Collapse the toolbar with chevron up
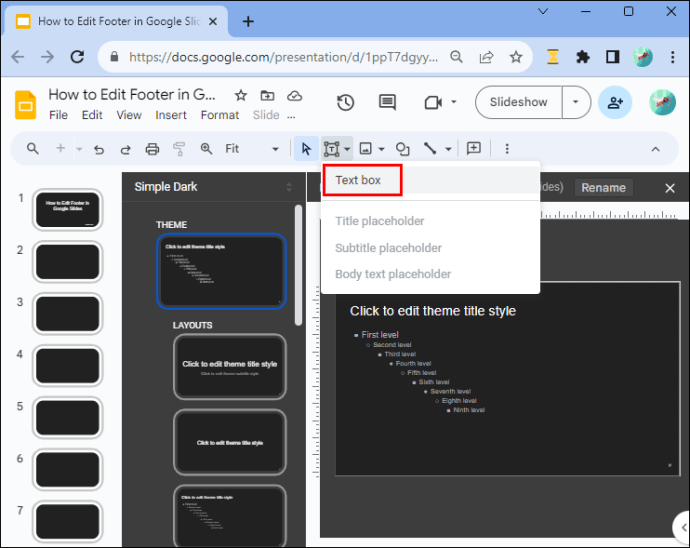The image size is (690, 548). click(x=655, y=149)
